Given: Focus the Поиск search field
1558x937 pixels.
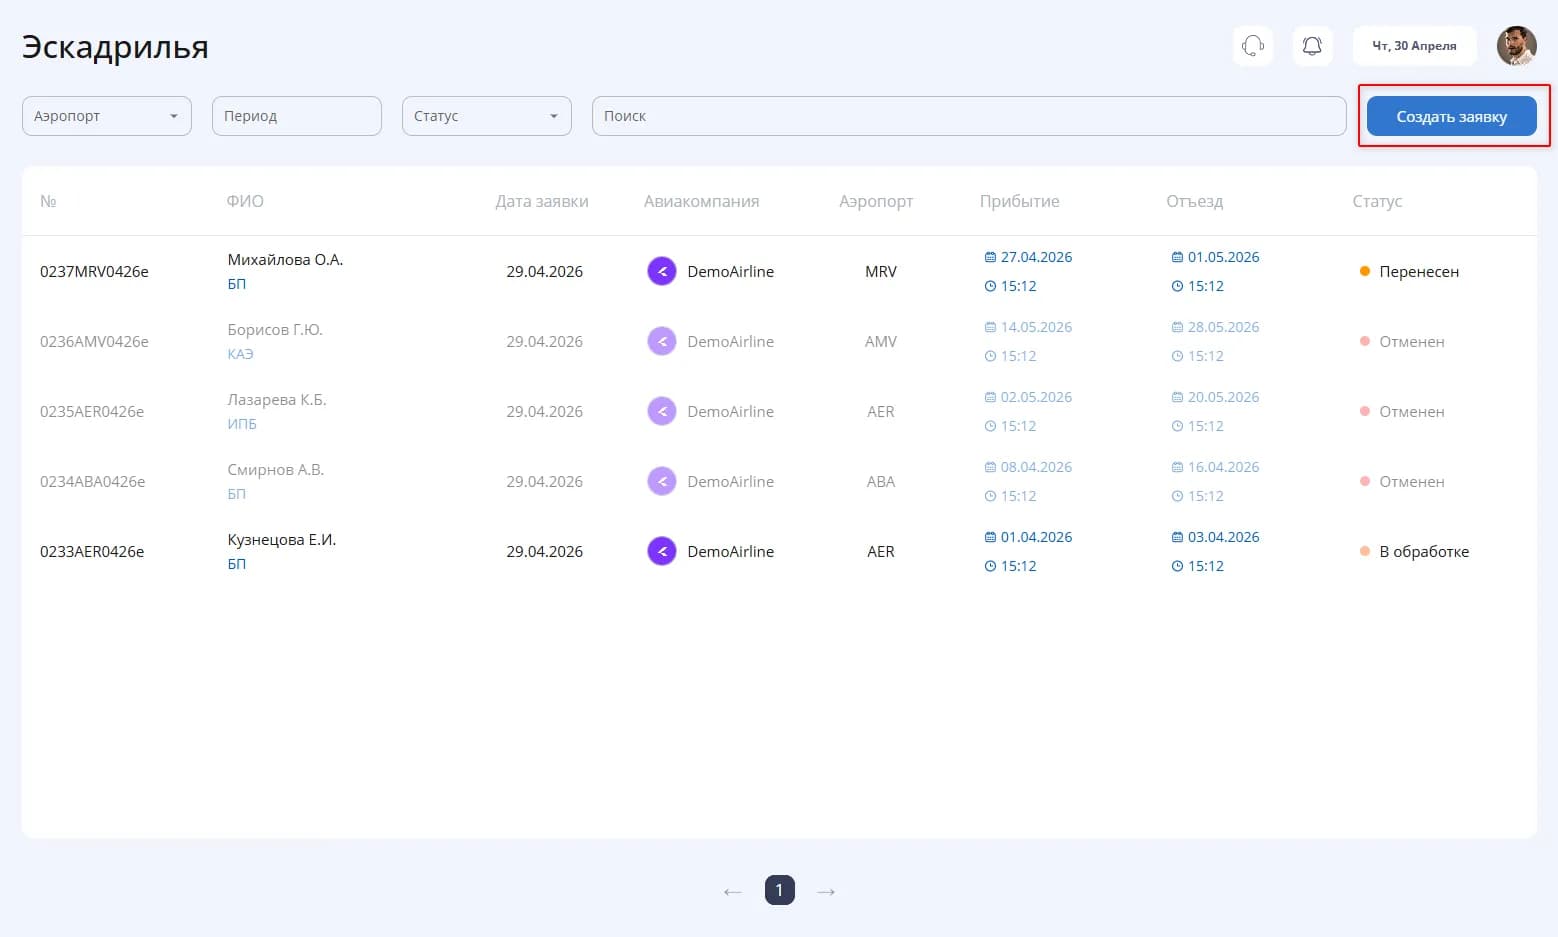Looking at the screenshot, I should click(969, 116).
